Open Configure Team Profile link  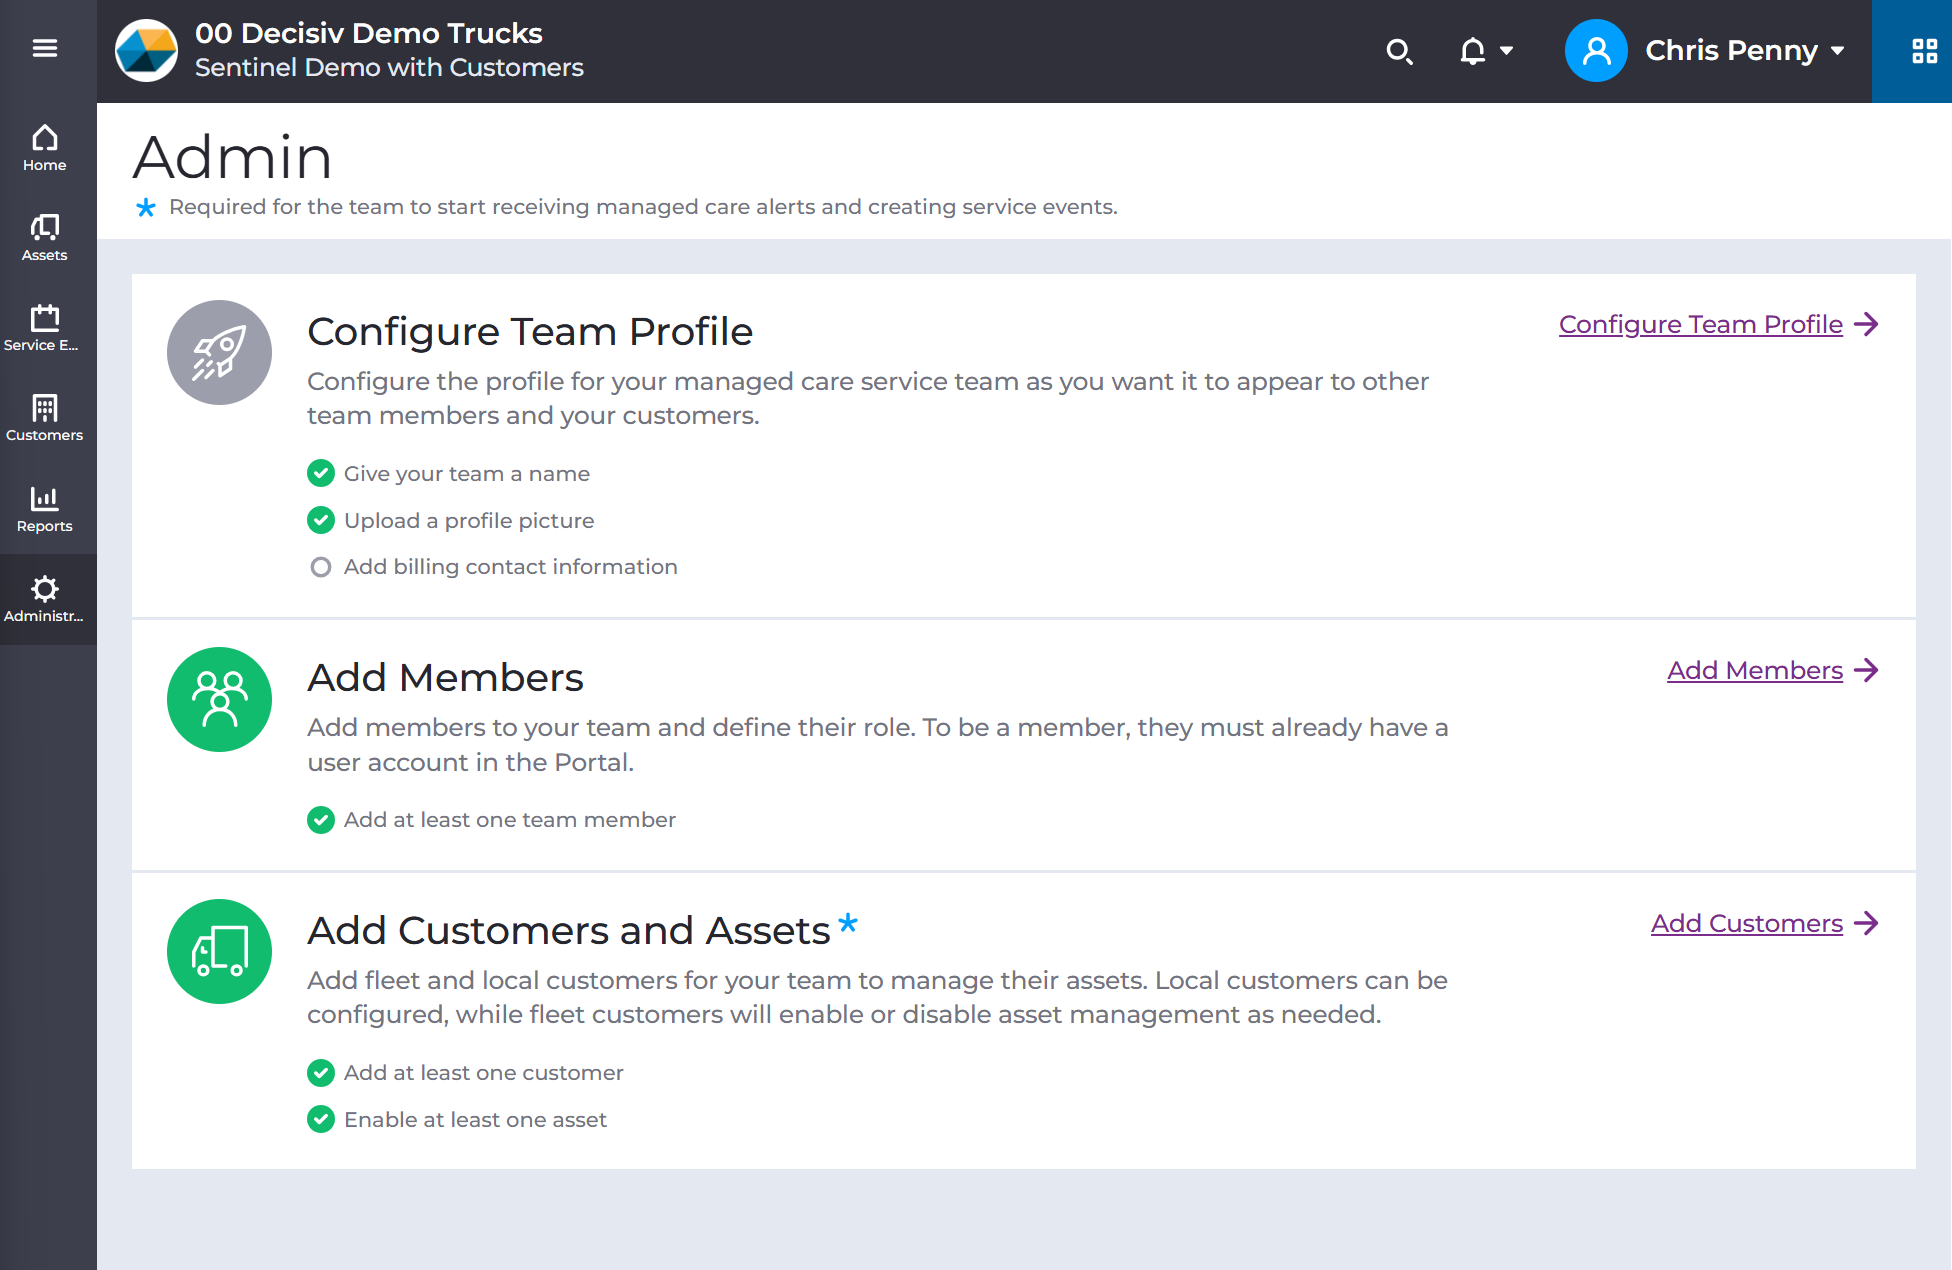pyautogui.click(x=1700, y=324)
